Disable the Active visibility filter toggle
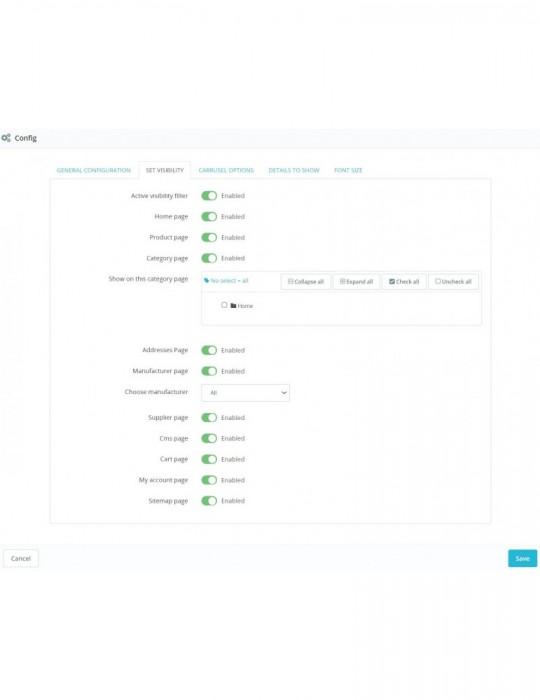The height and width of the screenshot is (700, 540). point(209,196)
